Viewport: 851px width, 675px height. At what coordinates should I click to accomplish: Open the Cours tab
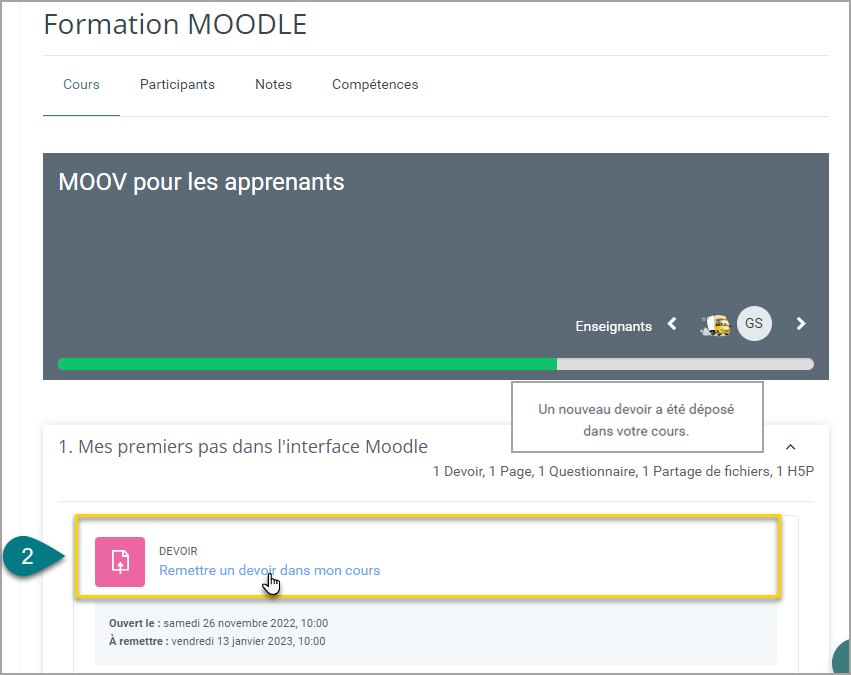click(x=81, y=85)
